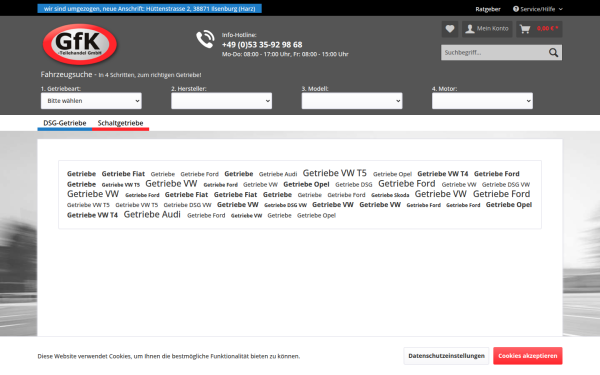Viewport: 600px width, 375px height.
Task: Open the Hersteller dropdown
Action: point(222,101)
